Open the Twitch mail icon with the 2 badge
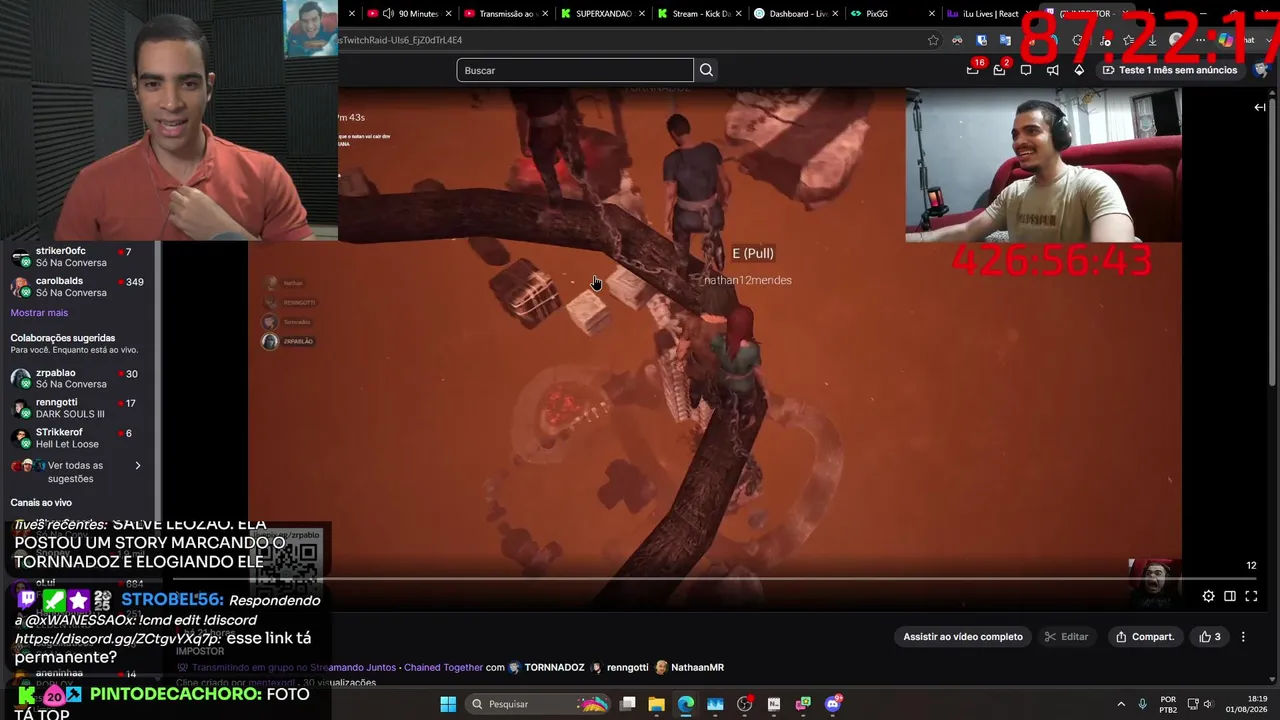 [x=999, y=70]
